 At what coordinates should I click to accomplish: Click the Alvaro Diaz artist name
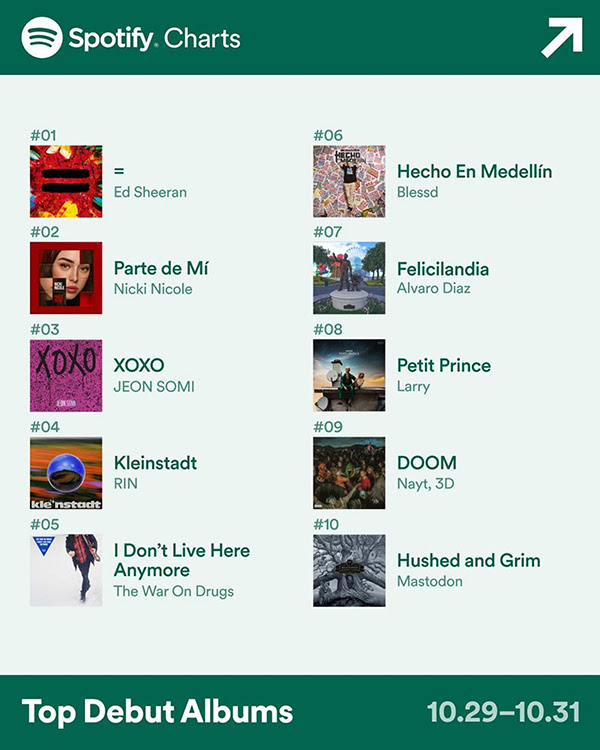[434, 288]
